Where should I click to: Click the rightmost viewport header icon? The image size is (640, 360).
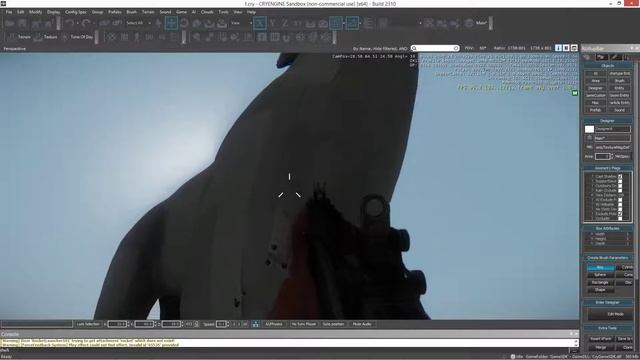coord(574,48)
